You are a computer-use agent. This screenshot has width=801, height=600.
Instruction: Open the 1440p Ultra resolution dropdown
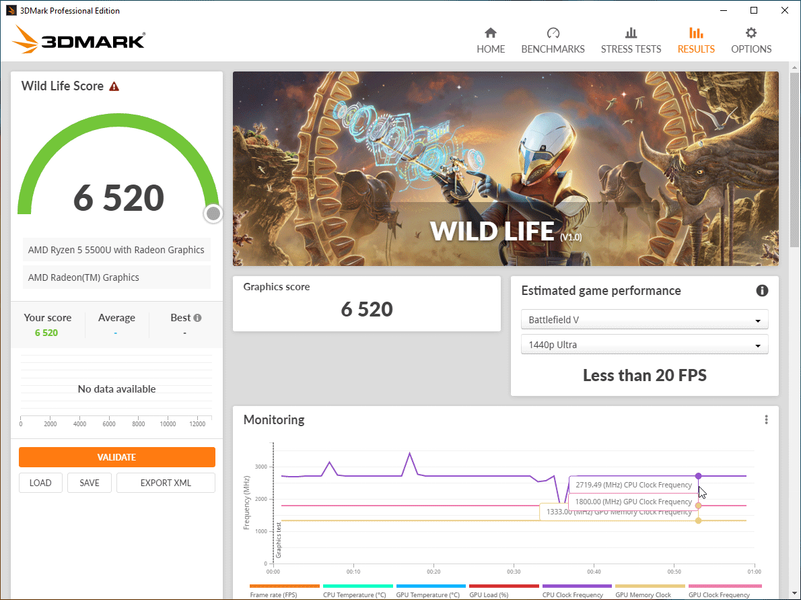click(644, 345)
